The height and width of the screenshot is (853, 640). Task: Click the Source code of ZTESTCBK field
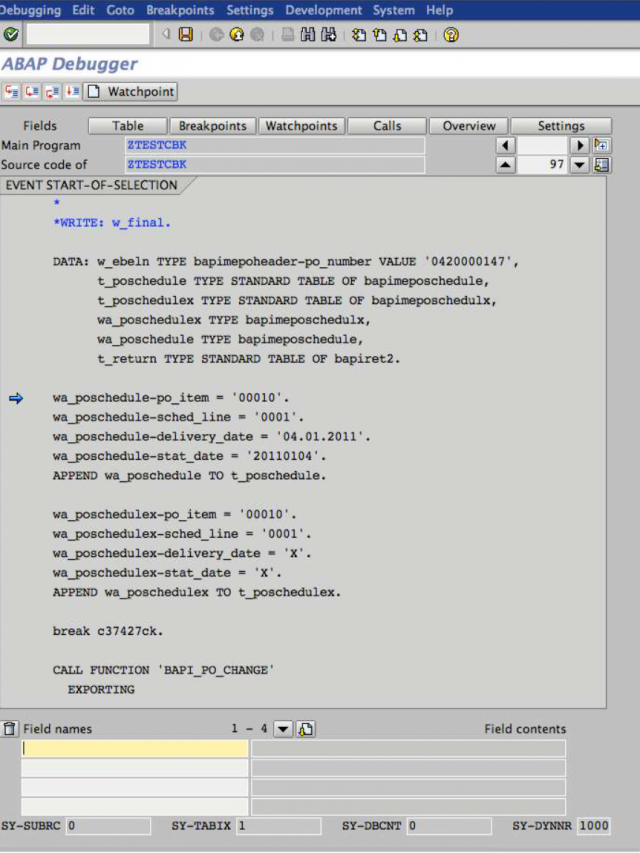(275, 164)
